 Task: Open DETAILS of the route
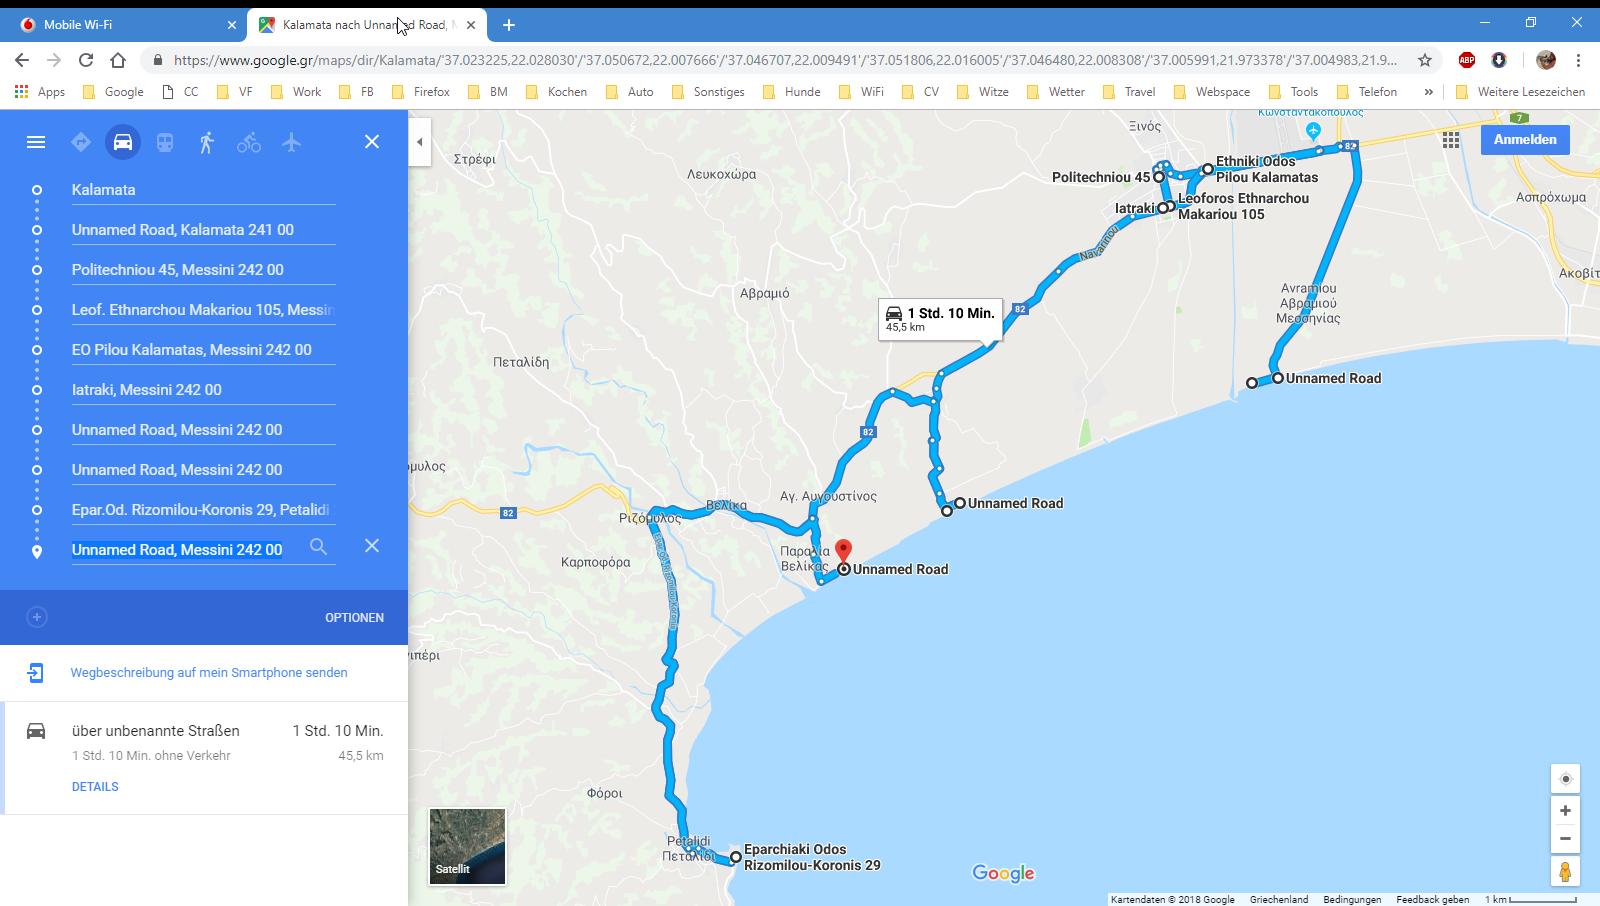coord(95,786)
